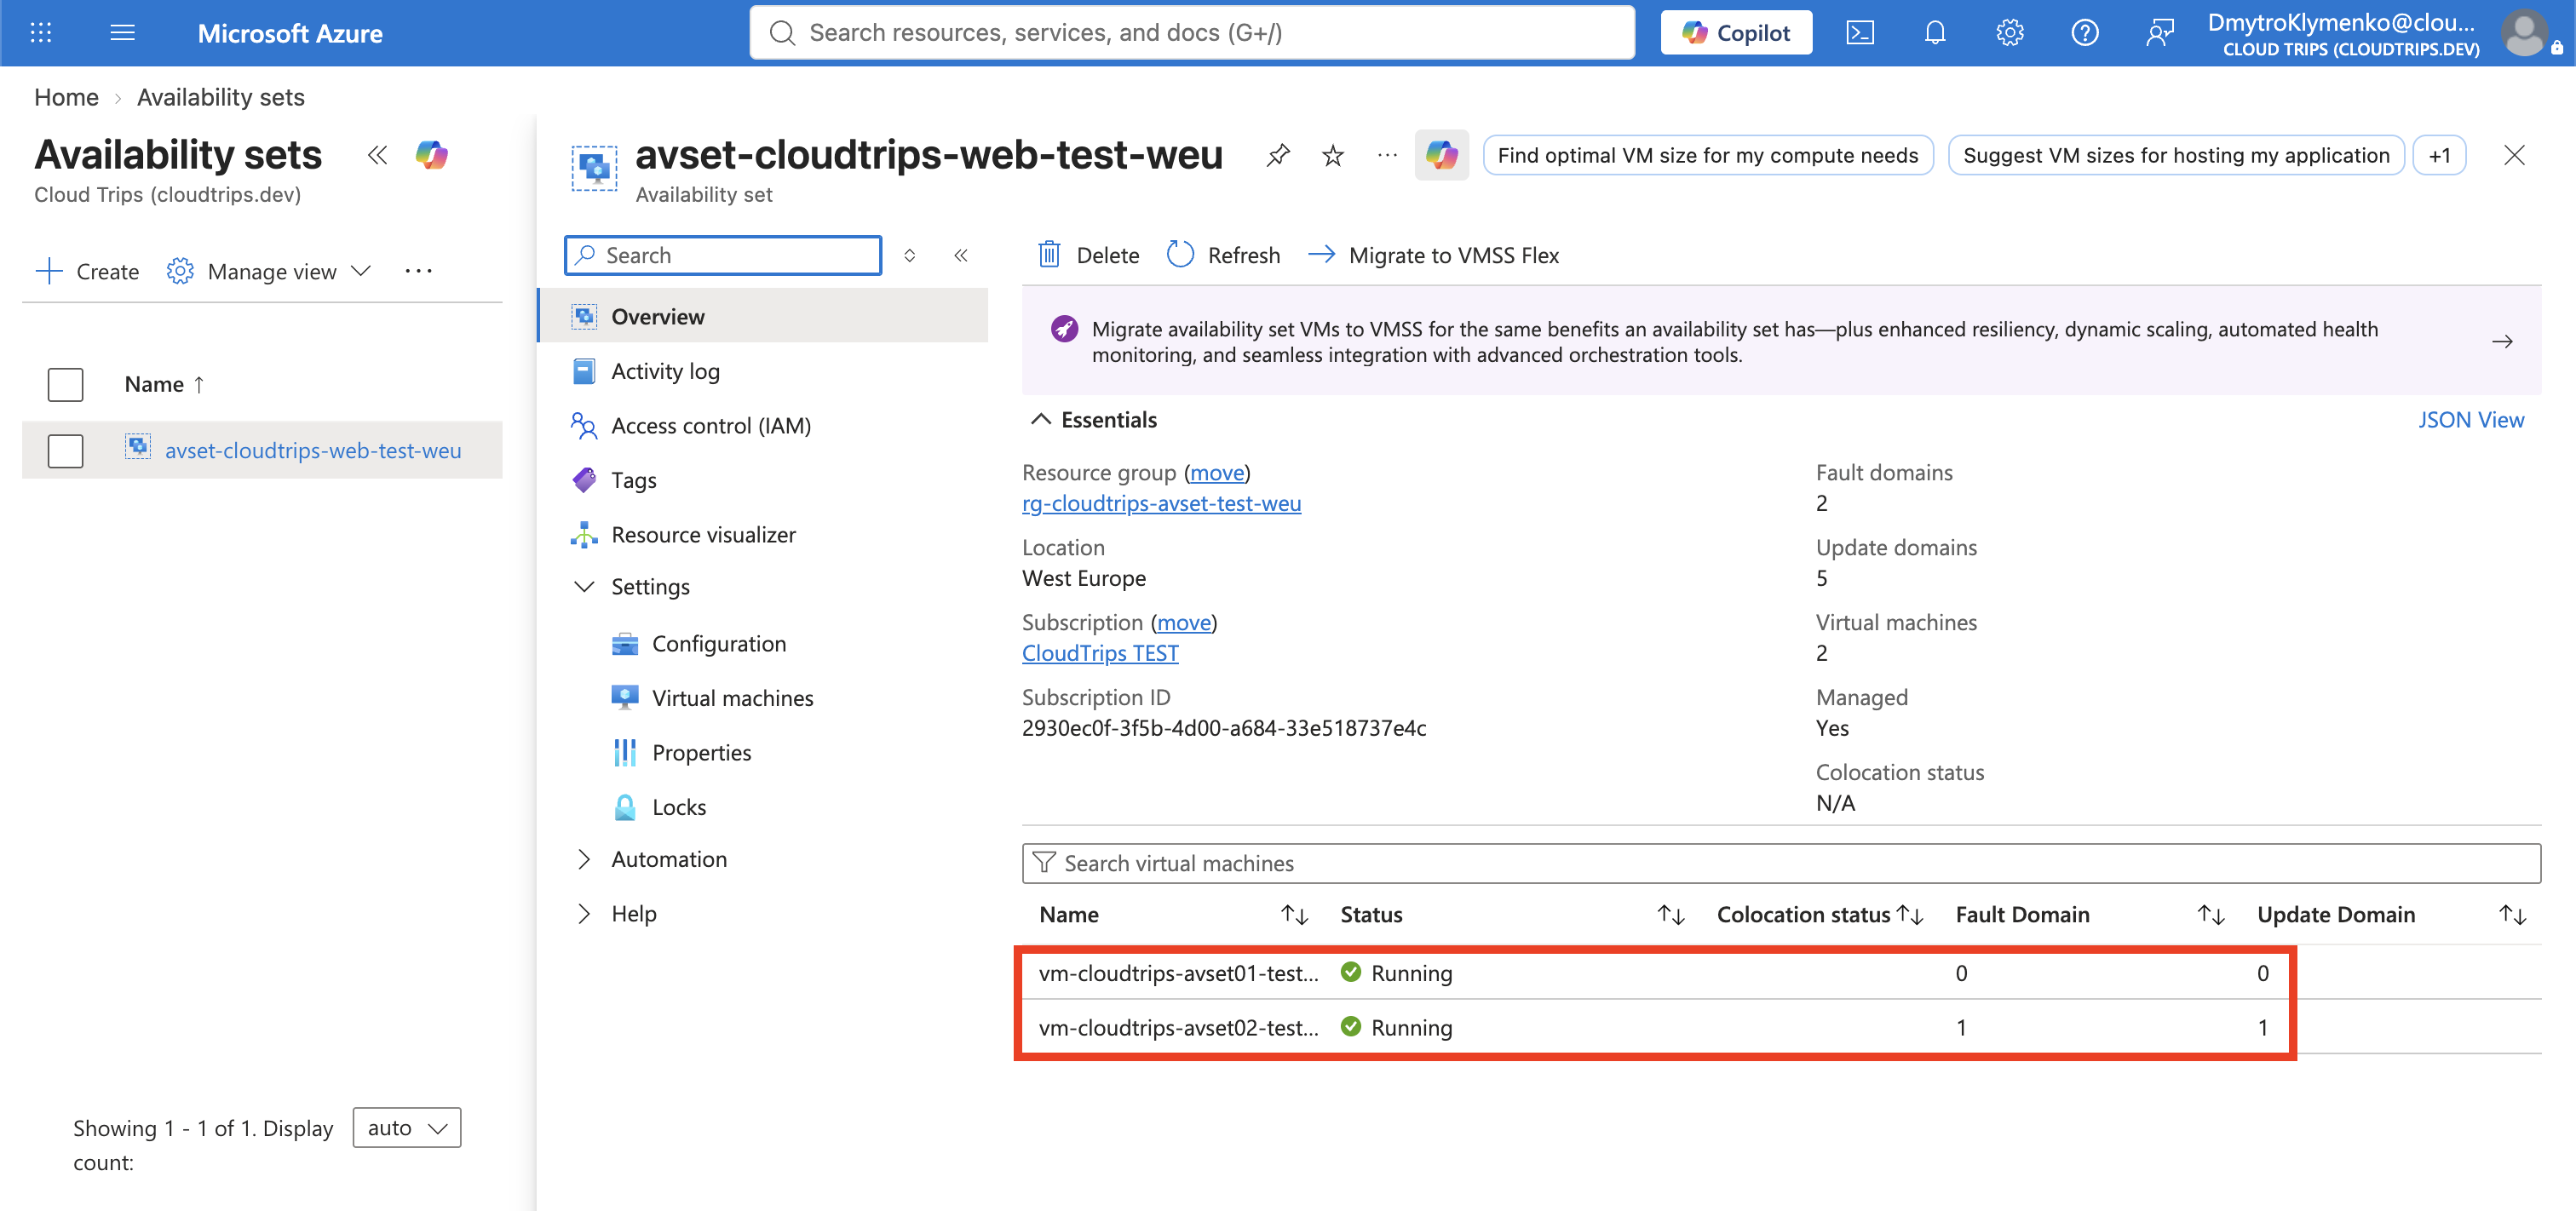Open rg-cloudtrips-avset-test-weu resource group
2576x1211 pixels.
1161,503
